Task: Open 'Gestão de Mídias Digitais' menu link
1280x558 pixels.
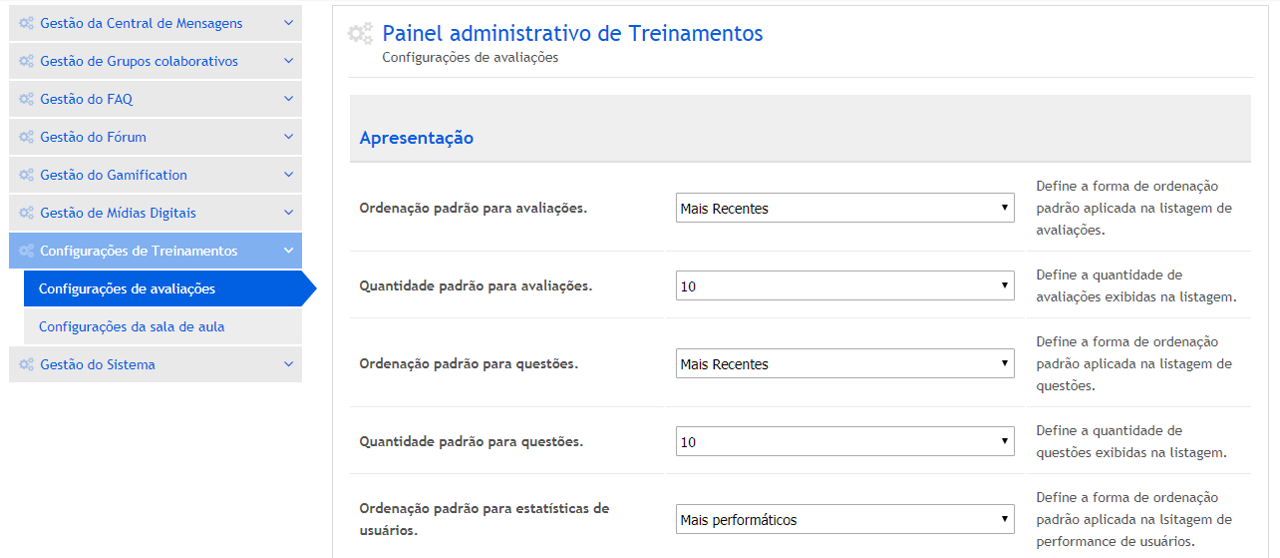Action: 118,213
